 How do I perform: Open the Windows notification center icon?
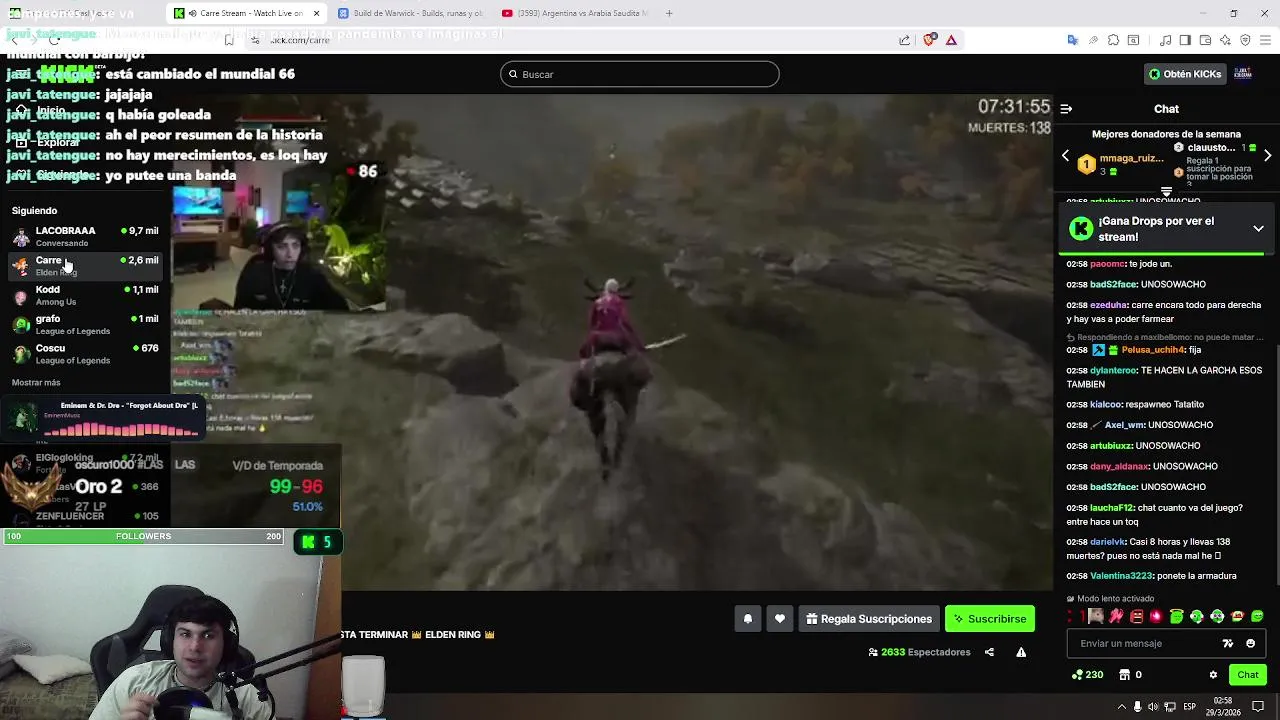click(x=1259, y=706)
